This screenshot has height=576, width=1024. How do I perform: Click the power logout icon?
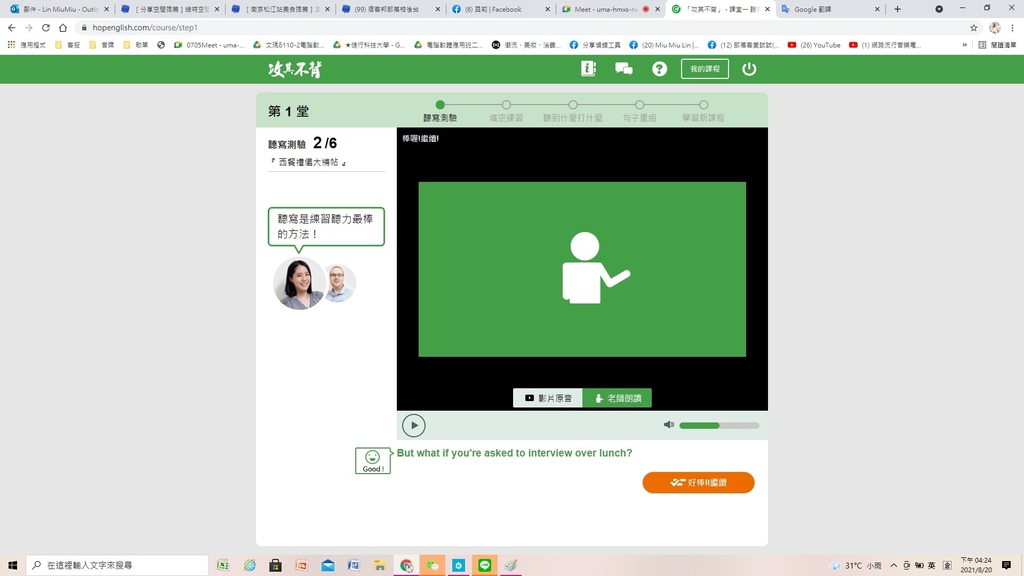coord(749,69)
